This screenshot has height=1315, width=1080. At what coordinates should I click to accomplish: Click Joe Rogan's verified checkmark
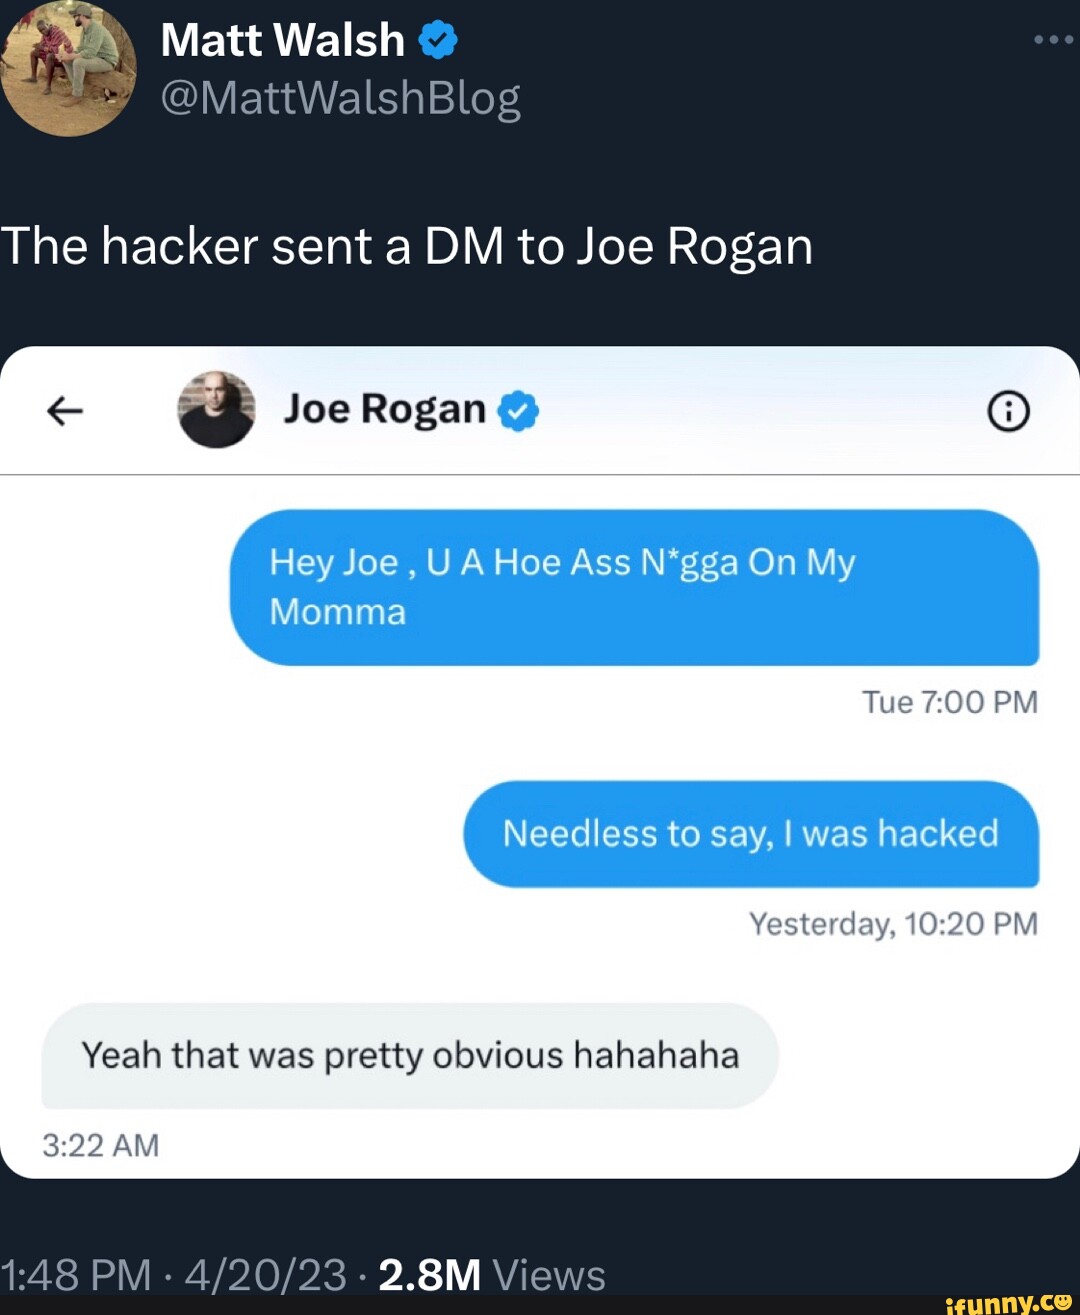click(x=518, y=410)
